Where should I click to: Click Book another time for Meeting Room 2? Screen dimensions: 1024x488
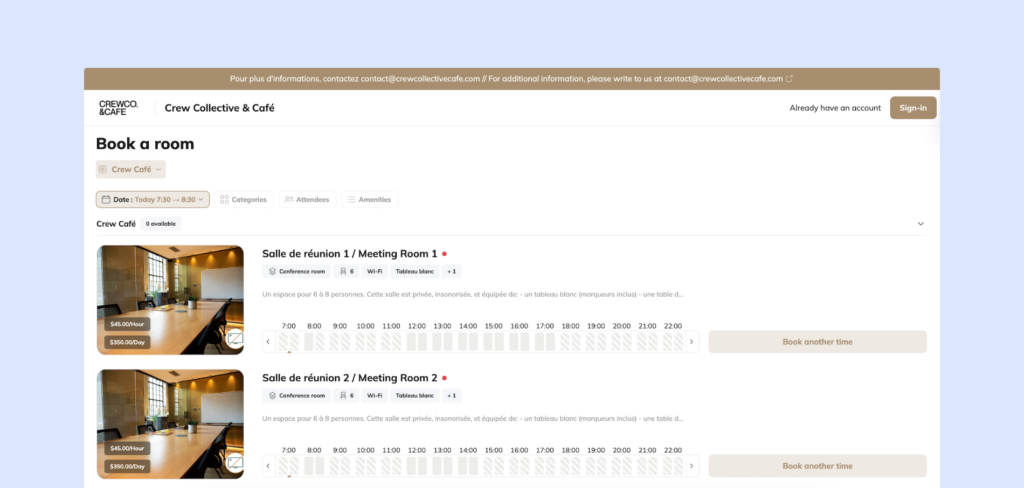coord(817,466)
